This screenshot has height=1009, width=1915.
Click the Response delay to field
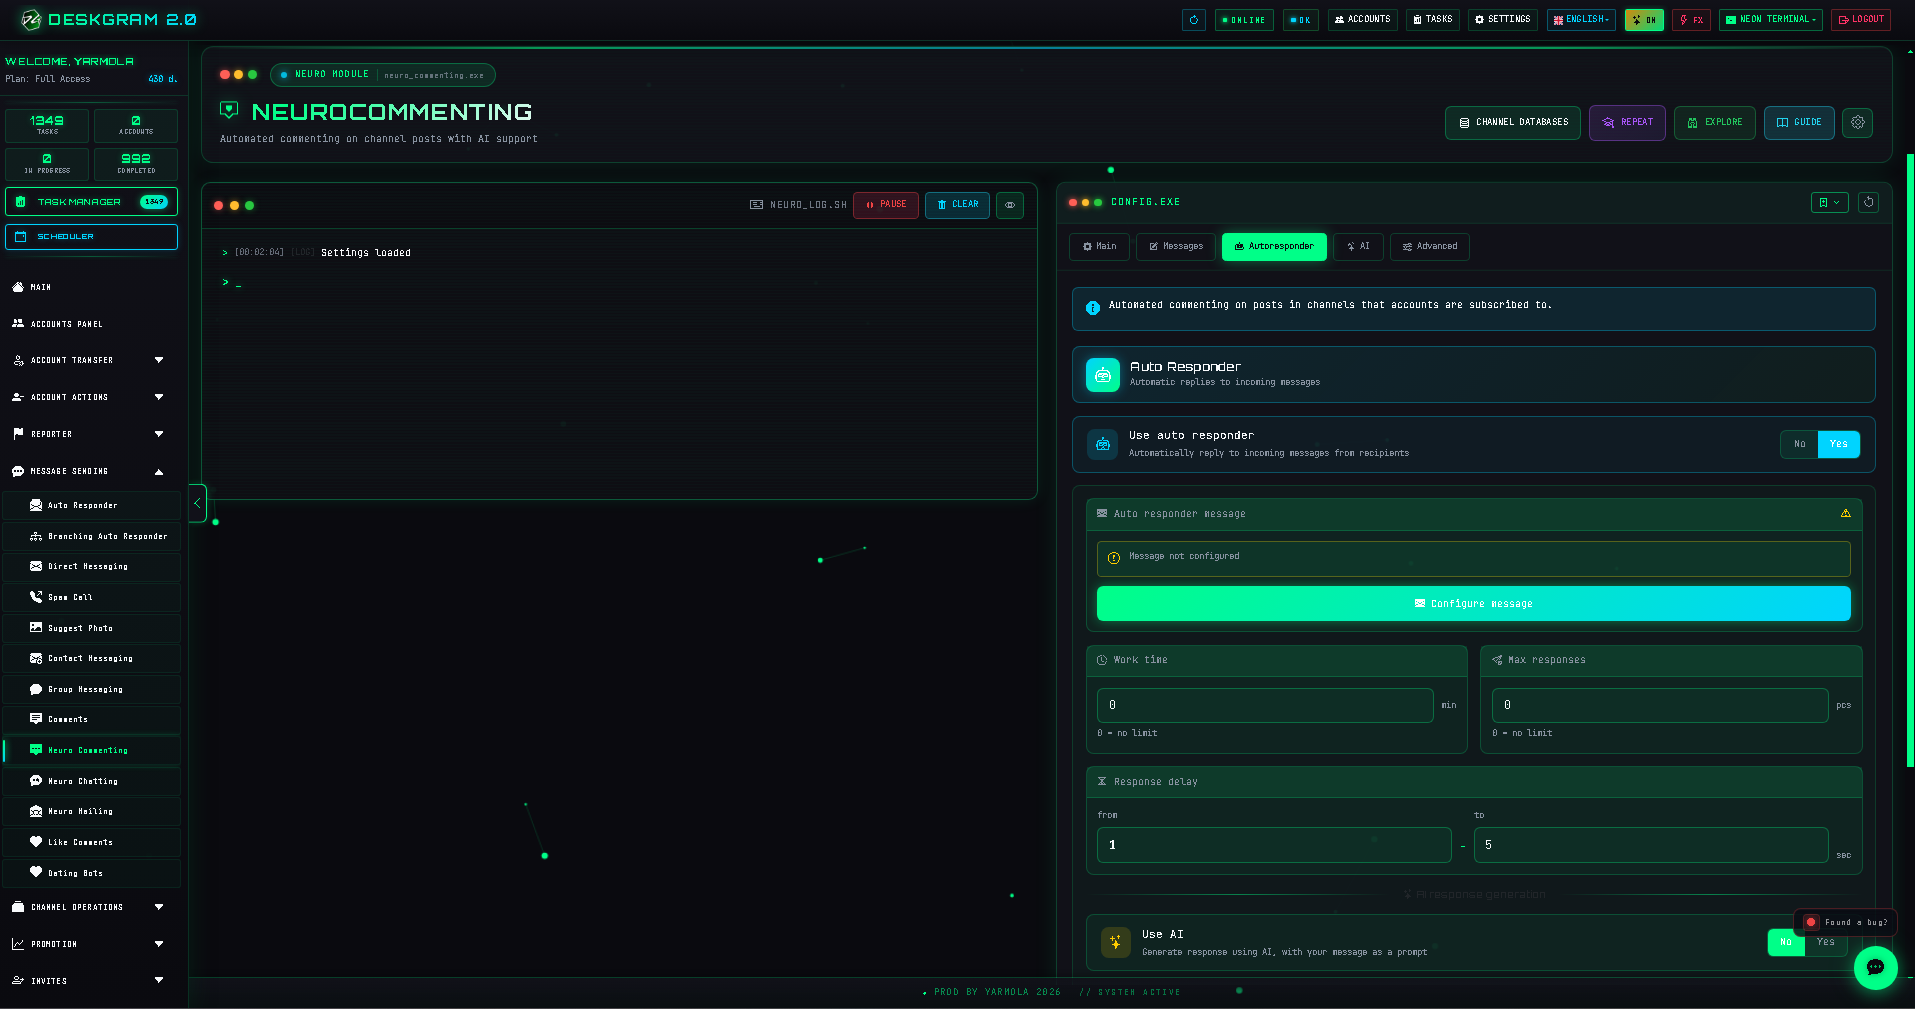1650,845
